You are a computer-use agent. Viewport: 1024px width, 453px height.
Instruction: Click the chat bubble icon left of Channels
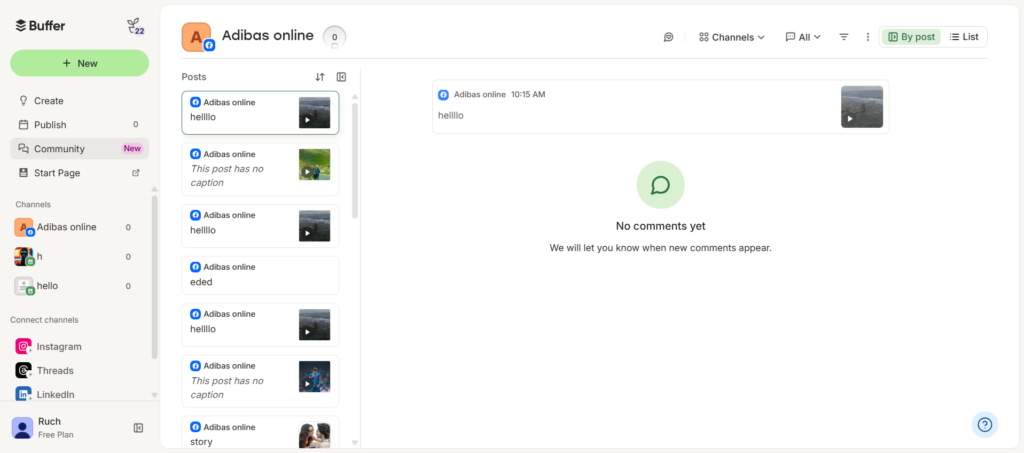click(668, 37)
